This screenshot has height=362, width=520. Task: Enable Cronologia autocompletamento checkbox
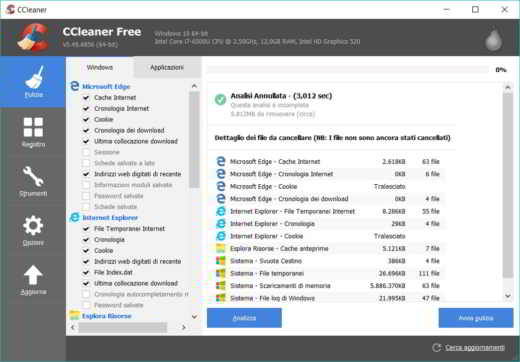86,294
